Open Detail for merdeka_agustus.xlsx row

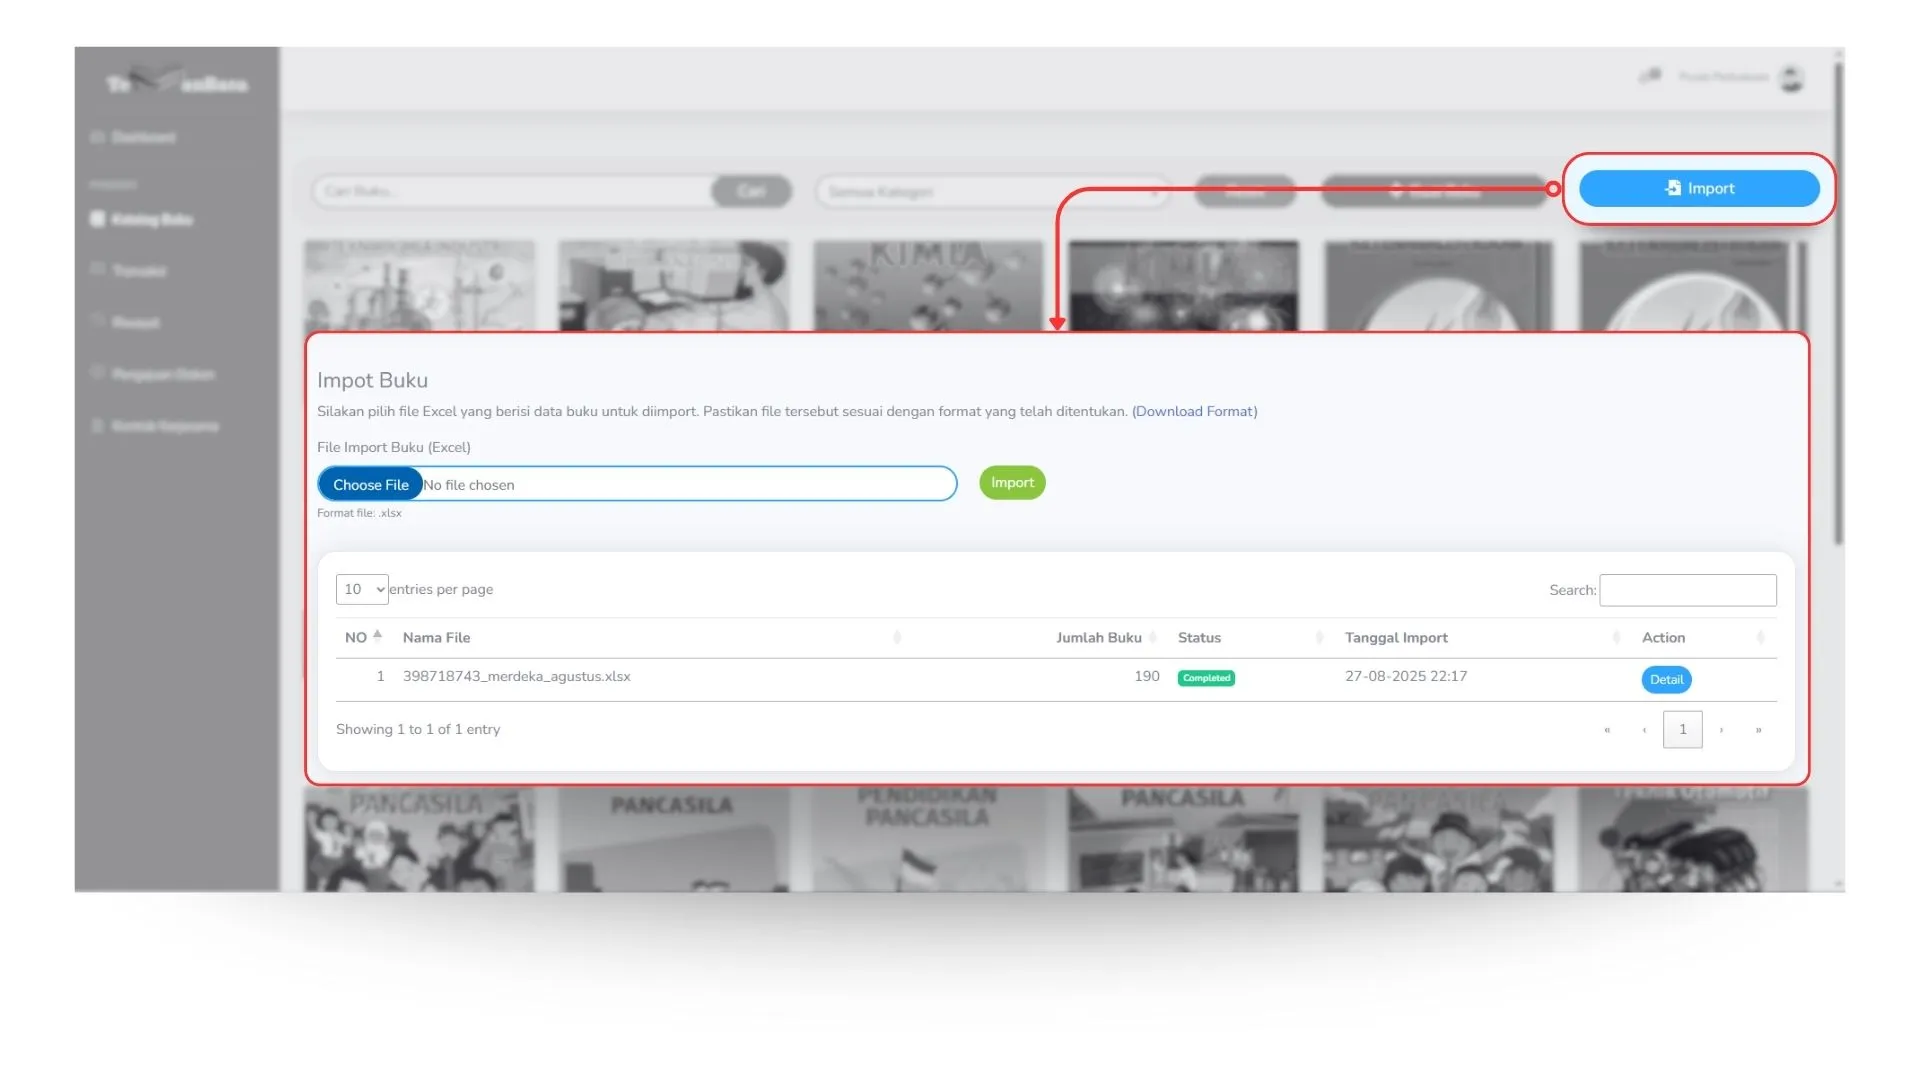pyautogui.click(x=1666, y=679)
